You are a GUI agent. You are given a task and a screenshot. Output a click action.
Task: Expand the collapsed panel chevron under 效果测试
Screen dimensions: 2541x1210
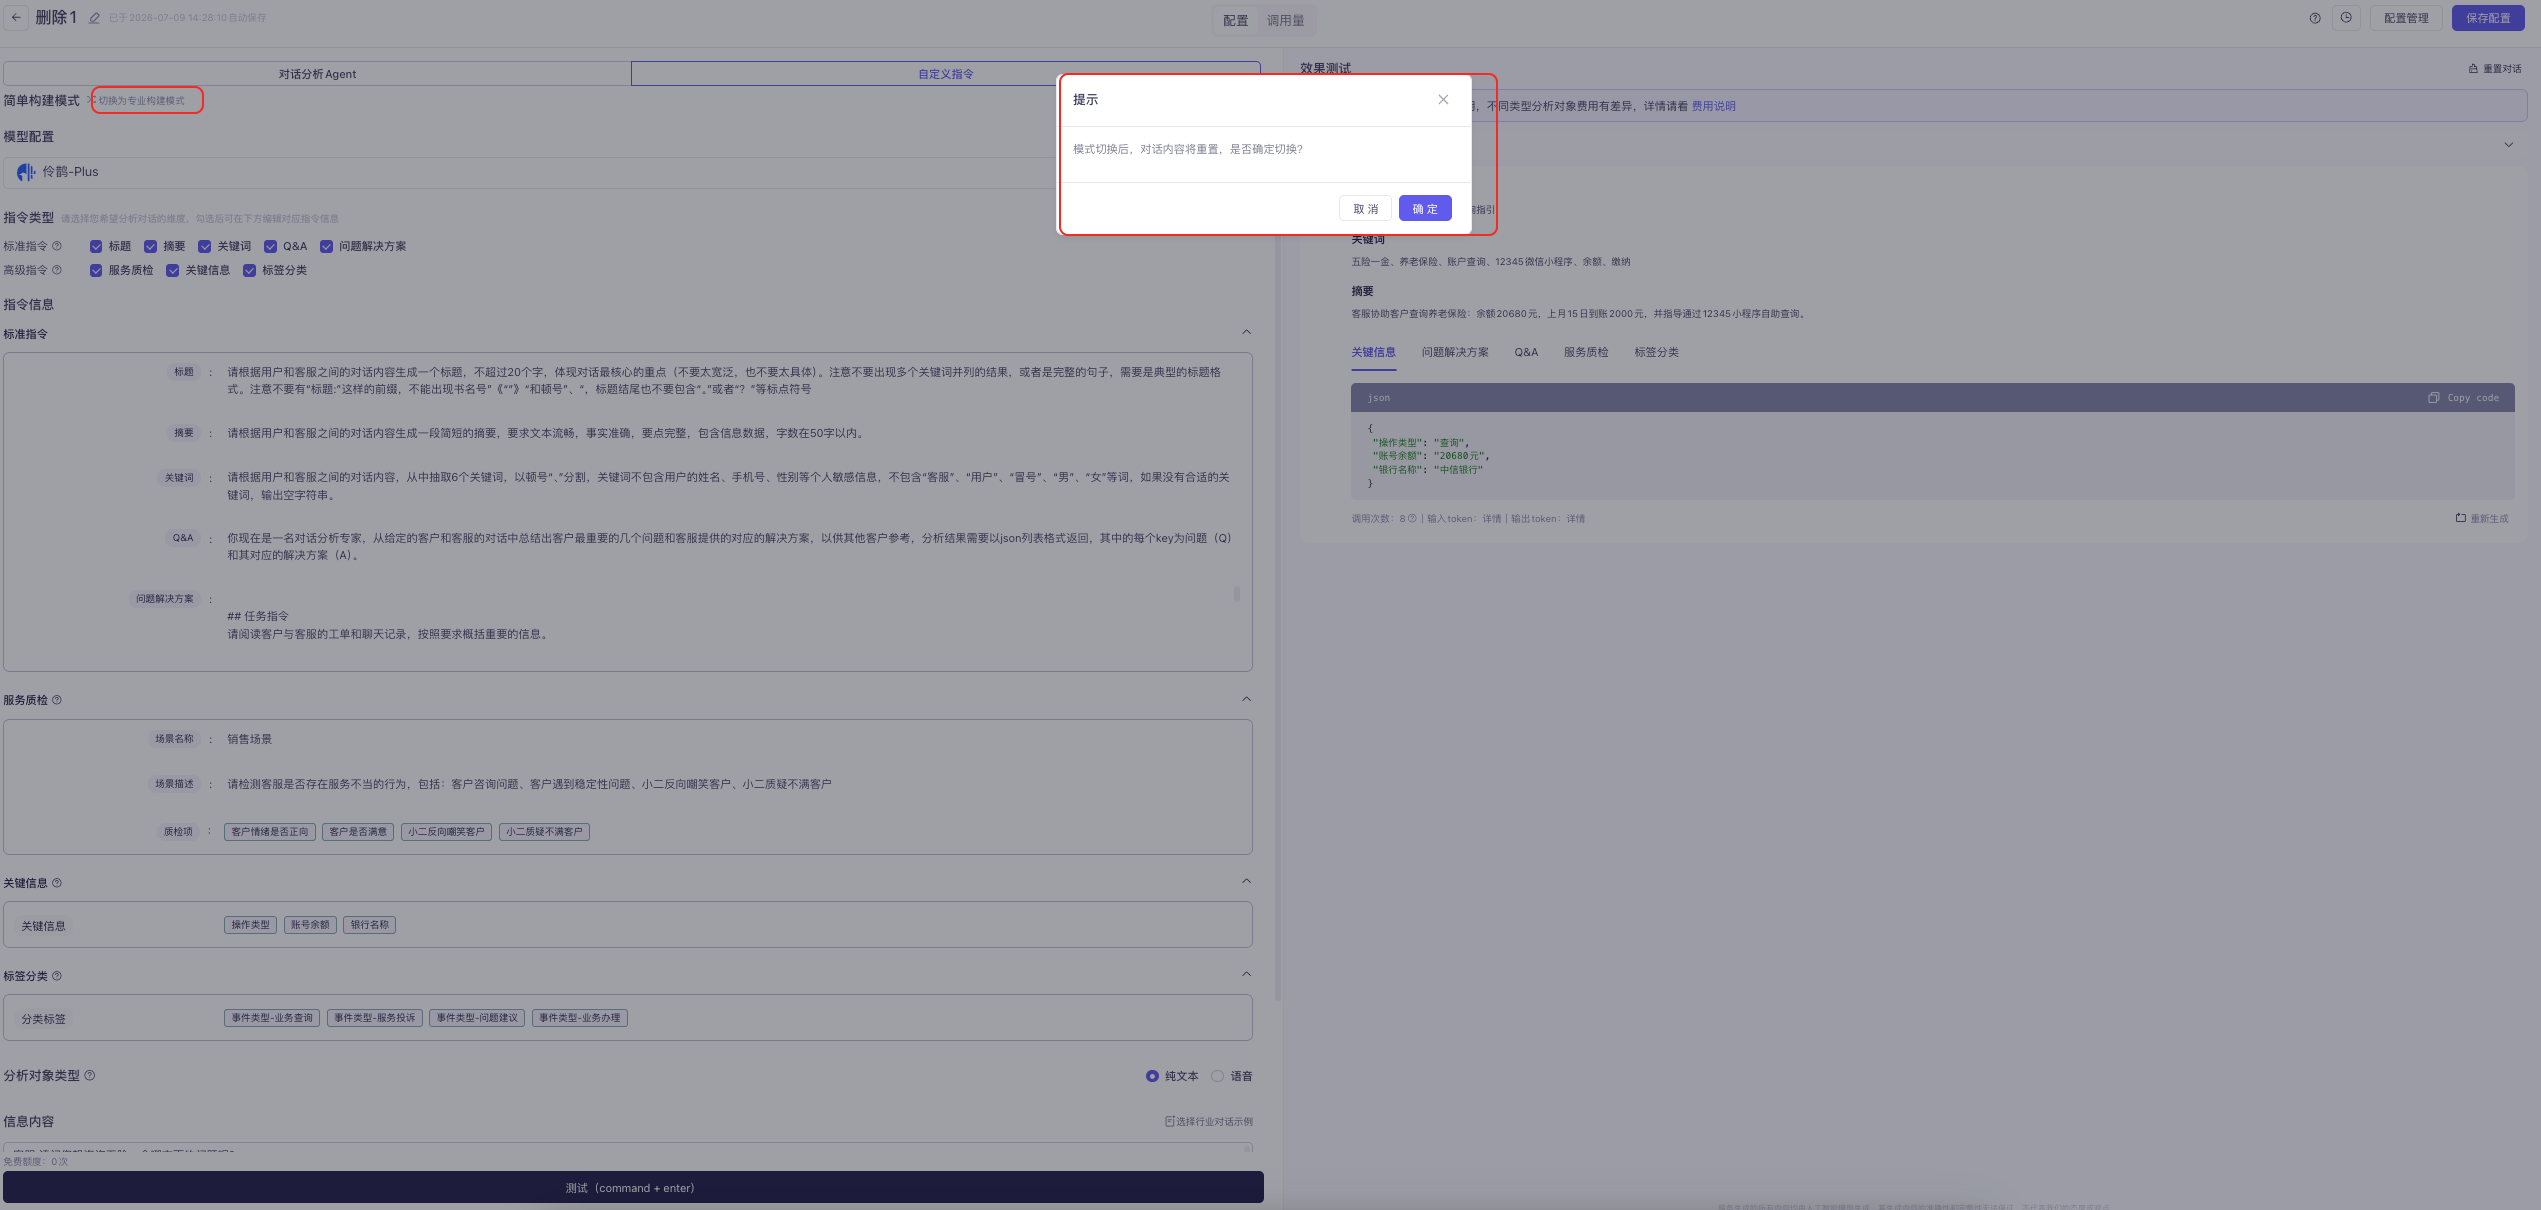click(2508, 145)
